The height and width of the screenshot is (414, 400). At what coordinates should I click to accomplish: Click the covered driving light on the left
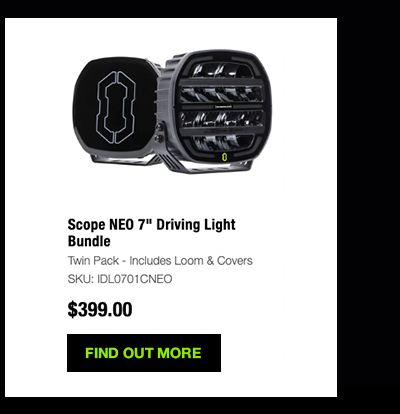tap(115, 108)
